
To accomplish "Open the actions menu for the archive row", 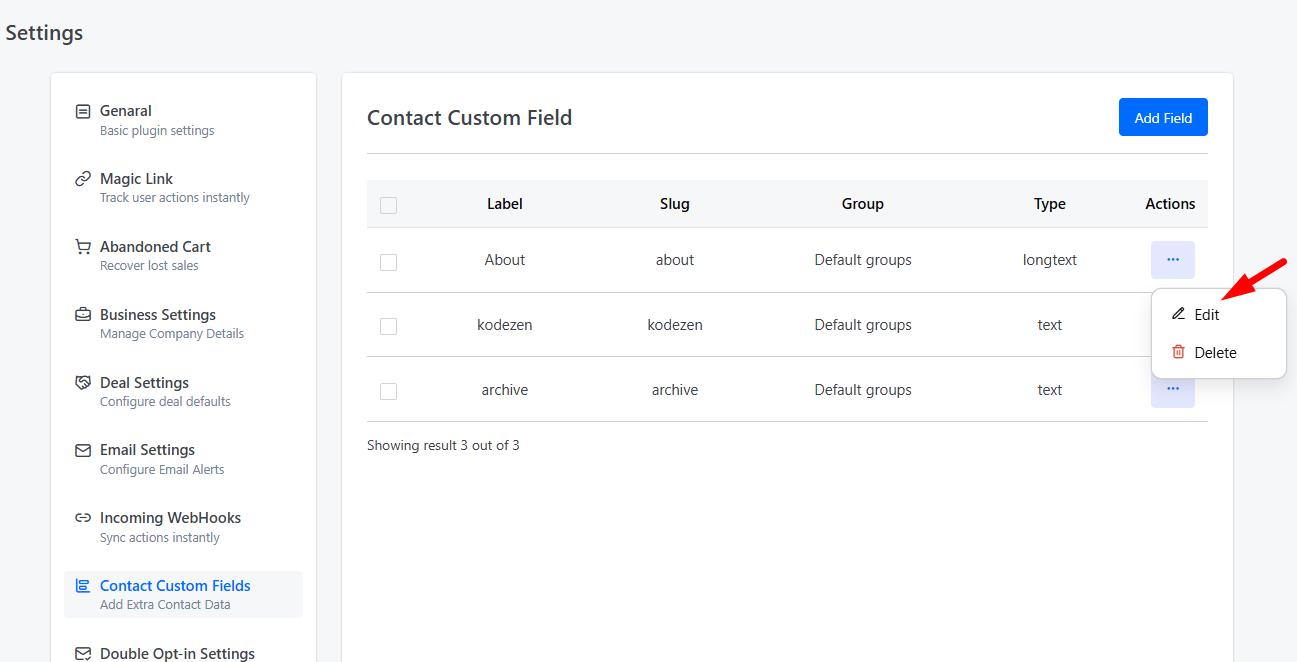I will click(1173, 389).
